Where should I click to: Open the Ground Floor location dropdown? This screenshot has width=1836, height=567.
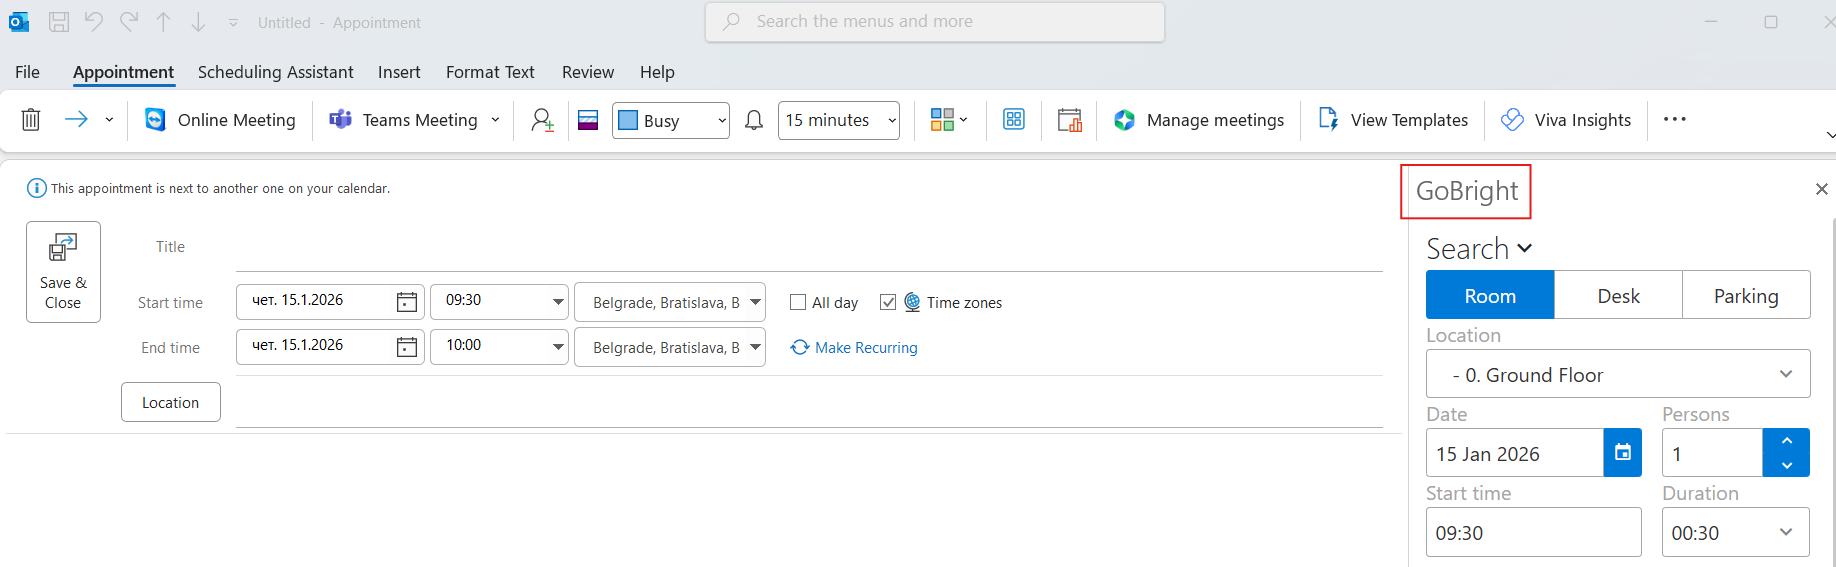tap(1617, 374)
